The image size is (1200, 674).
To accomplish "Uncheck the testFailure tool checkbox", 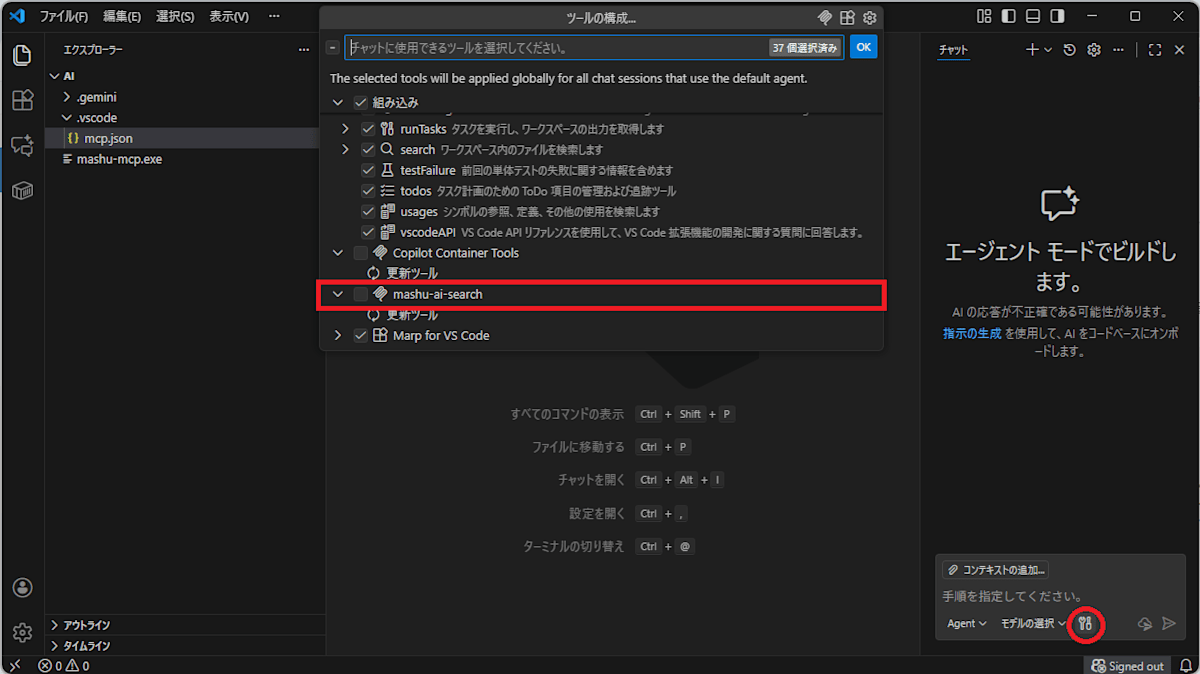I will coord(368,170).
